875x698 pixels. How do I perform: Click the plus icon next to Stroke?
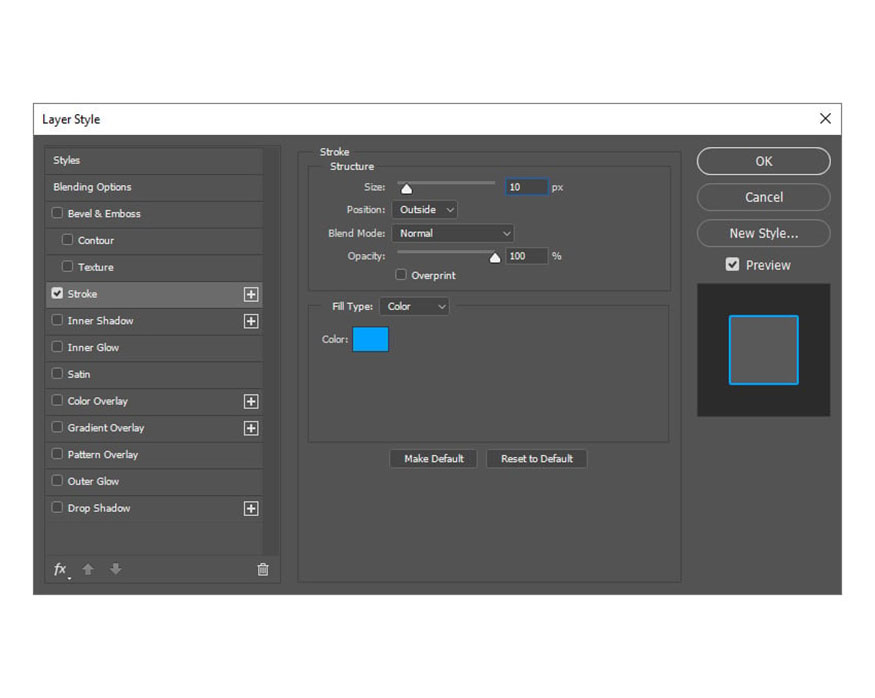[x=251, y=294]
